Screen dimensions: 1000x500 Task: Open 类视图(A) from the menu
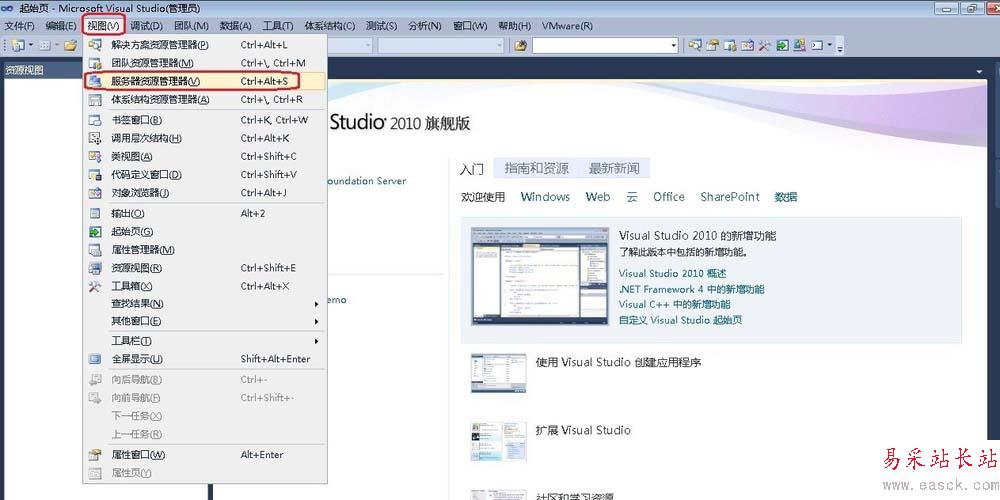point(205,156)
